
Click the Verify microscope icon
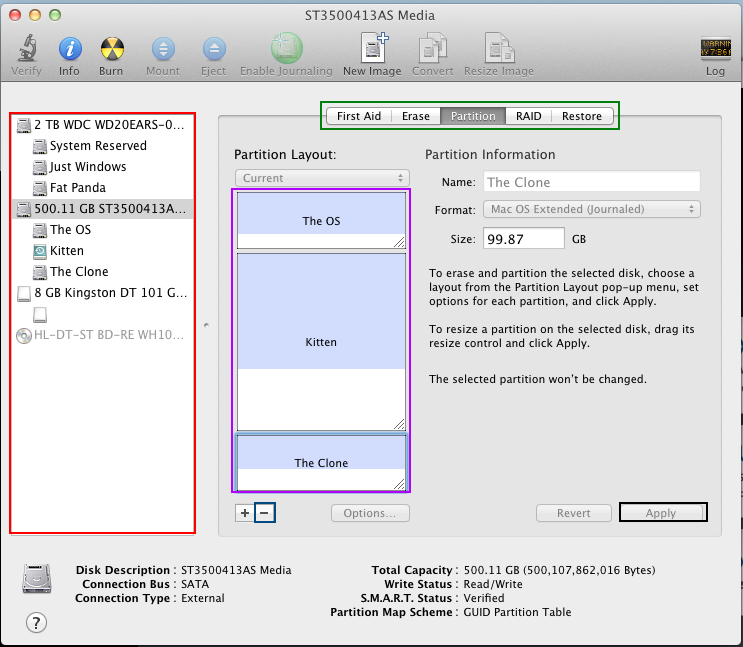27,48
